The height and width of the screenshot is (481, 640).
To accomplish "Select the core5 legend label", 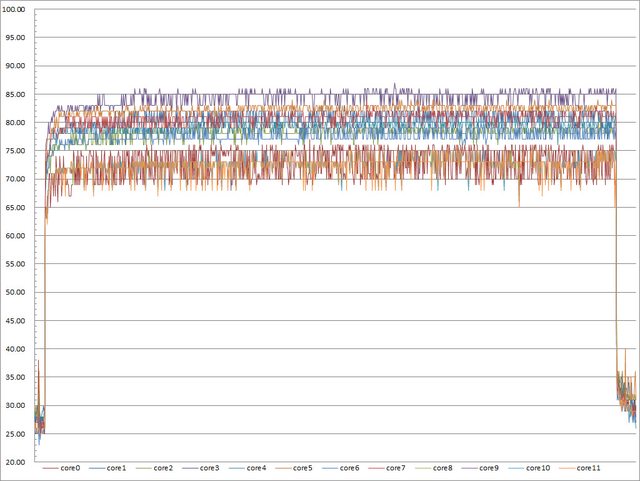I will tap(304, 468).
